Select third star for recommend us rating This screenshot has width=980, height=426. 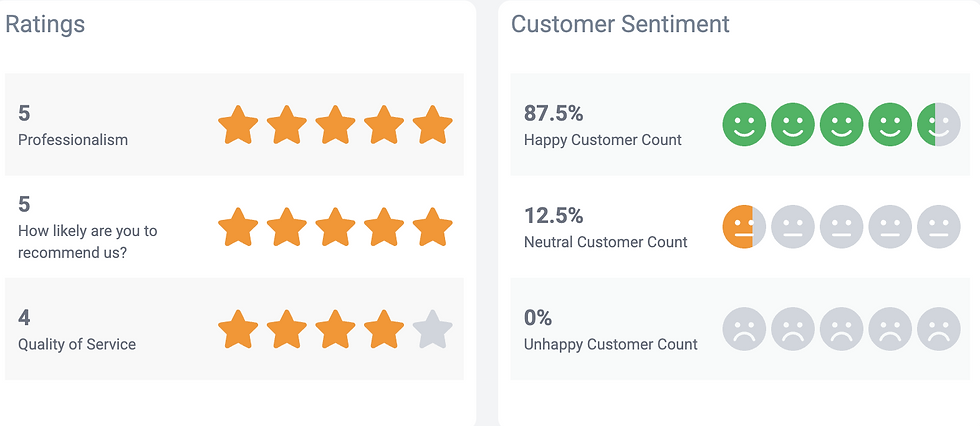pyautogui.click(x=335, y=228)
